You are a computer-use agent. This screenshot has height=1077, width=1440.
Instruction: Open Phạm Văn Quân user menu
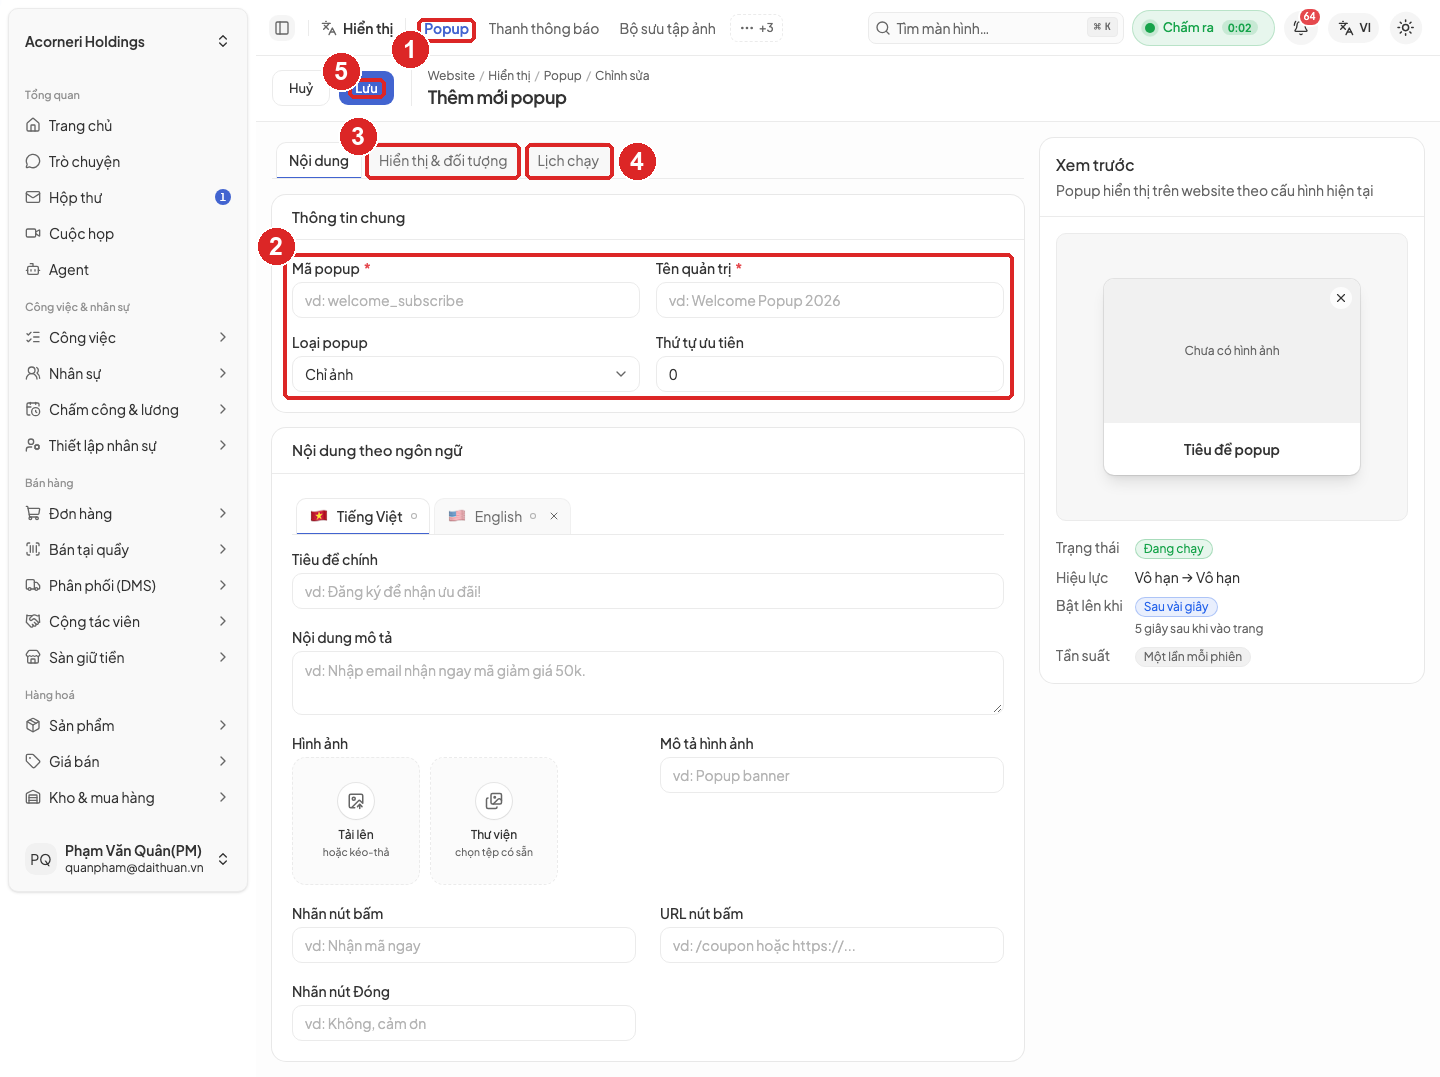point(128,859)
